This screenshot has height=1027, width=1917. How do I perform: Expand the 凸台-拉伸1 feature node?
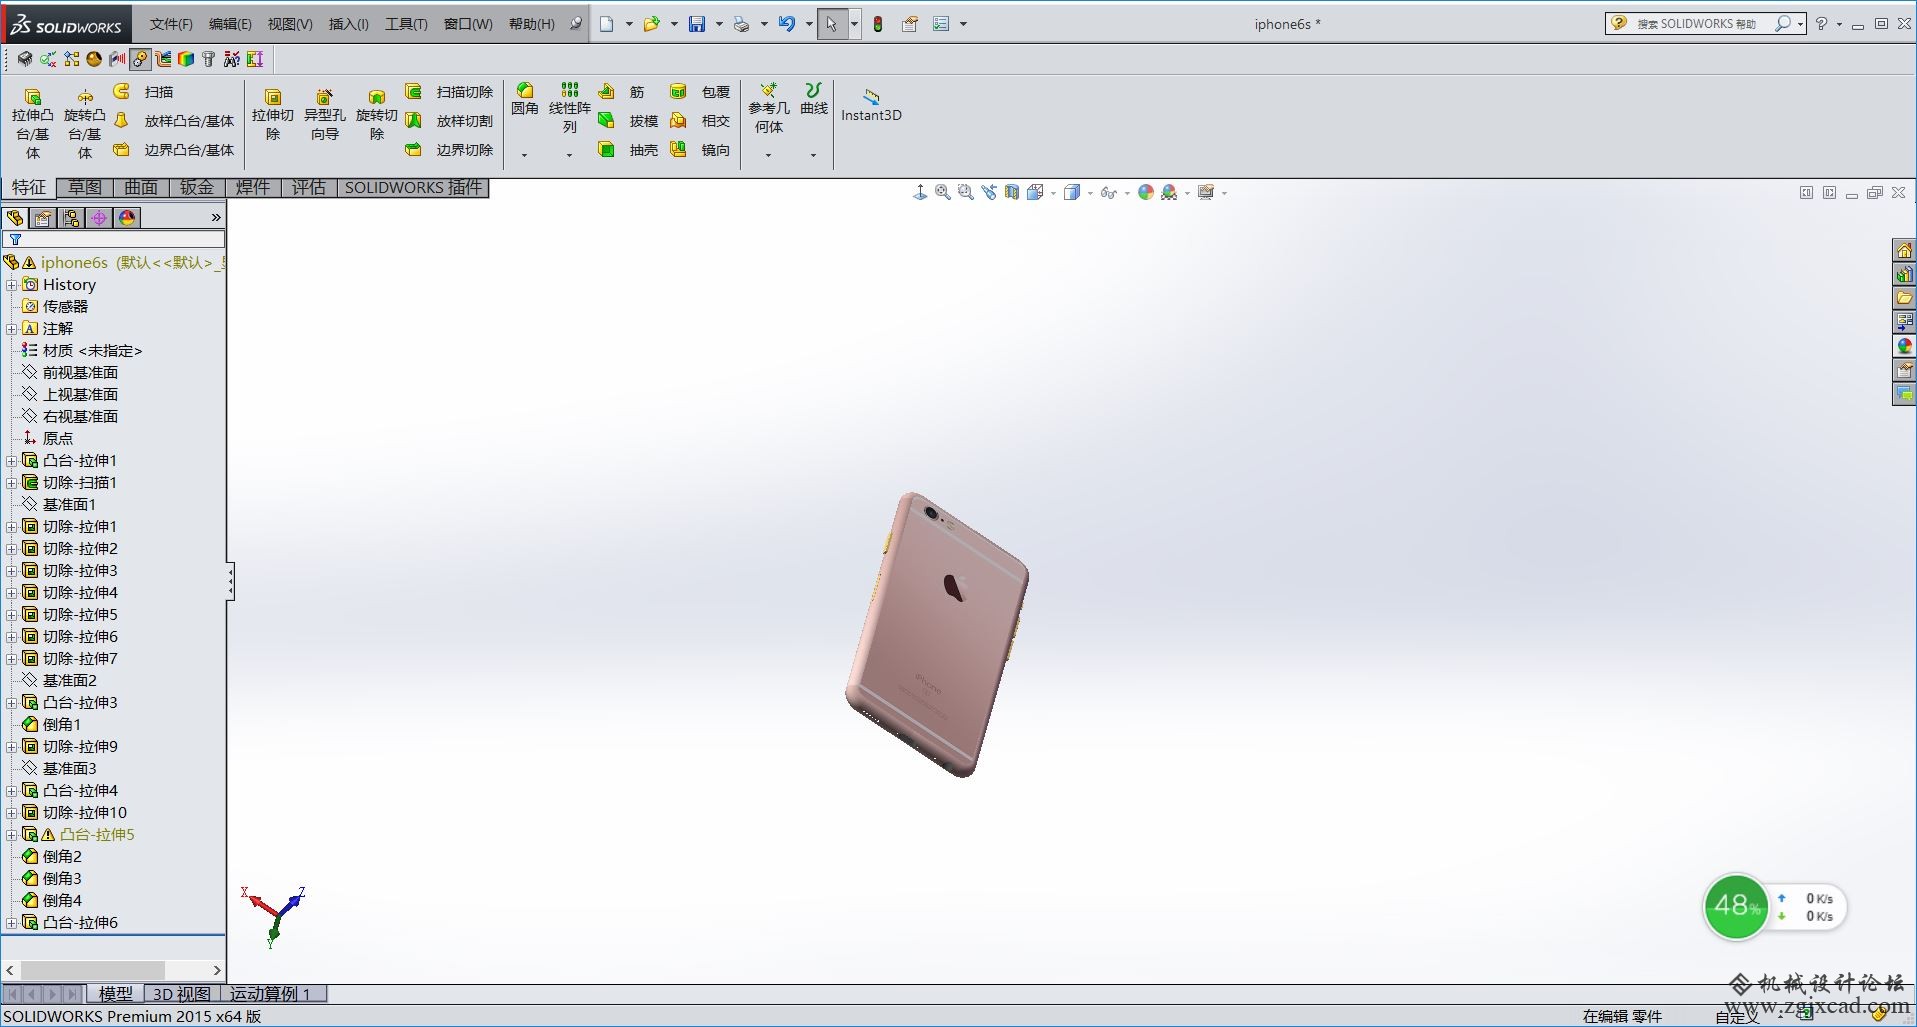coord(11,461)
